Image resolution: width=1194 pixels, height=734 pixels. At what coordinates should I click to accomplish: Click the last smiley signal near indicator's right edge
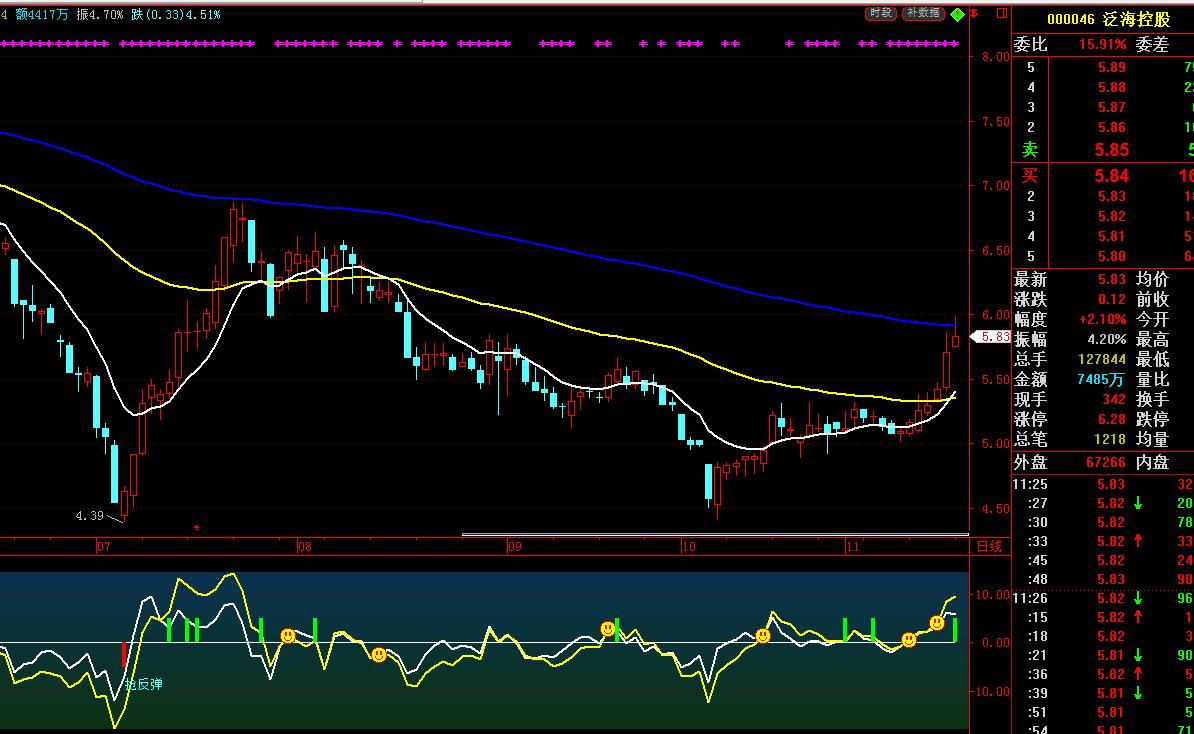[937, 623]
